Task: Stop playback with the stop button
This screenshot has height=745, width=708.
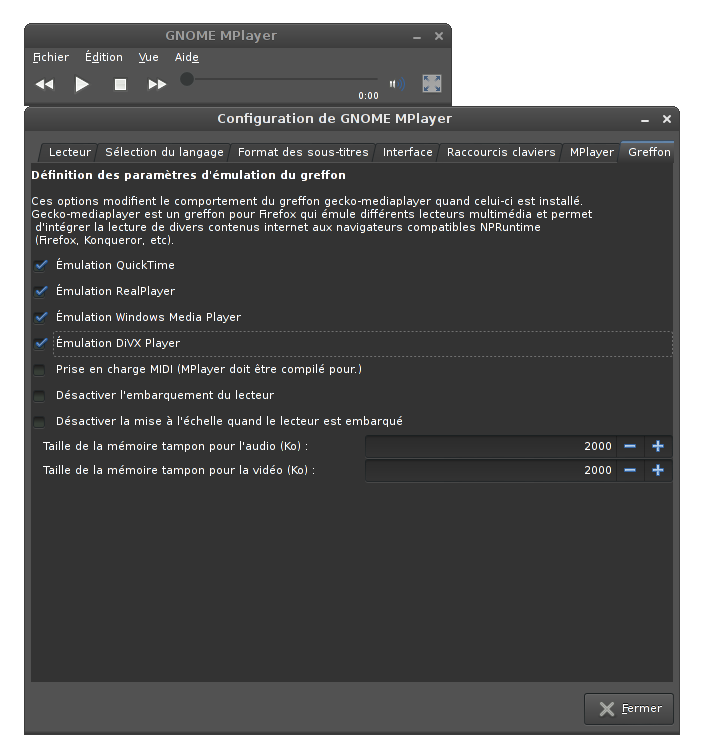Action: (120, 85)
